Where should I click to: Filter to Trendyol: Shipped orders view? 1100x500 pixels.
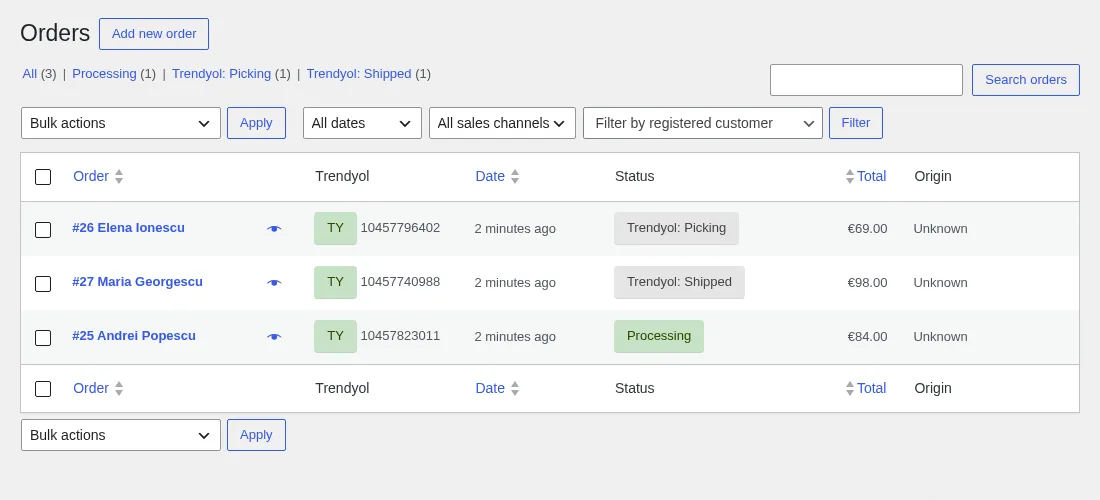click(x=358, y=74)
